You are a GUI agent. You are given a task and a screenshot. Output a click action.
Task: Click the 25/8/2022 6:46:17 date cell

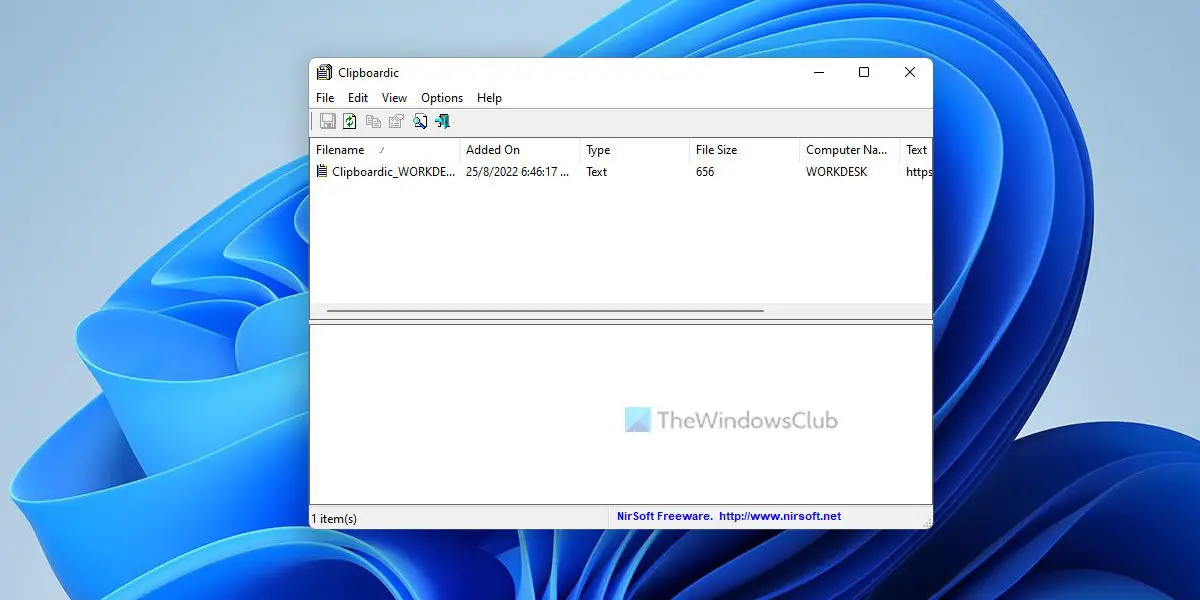[518, 172]
